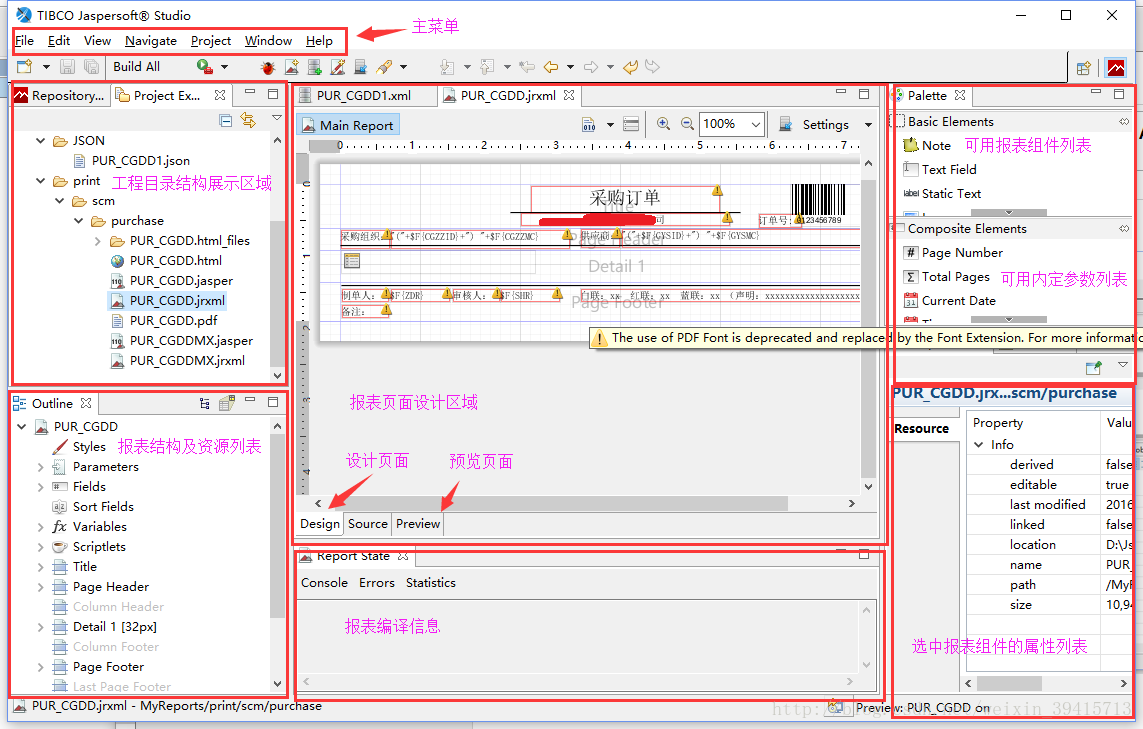Open the Navigate menu
This screenshot has height=729, width=1143.
click(151, 41)
